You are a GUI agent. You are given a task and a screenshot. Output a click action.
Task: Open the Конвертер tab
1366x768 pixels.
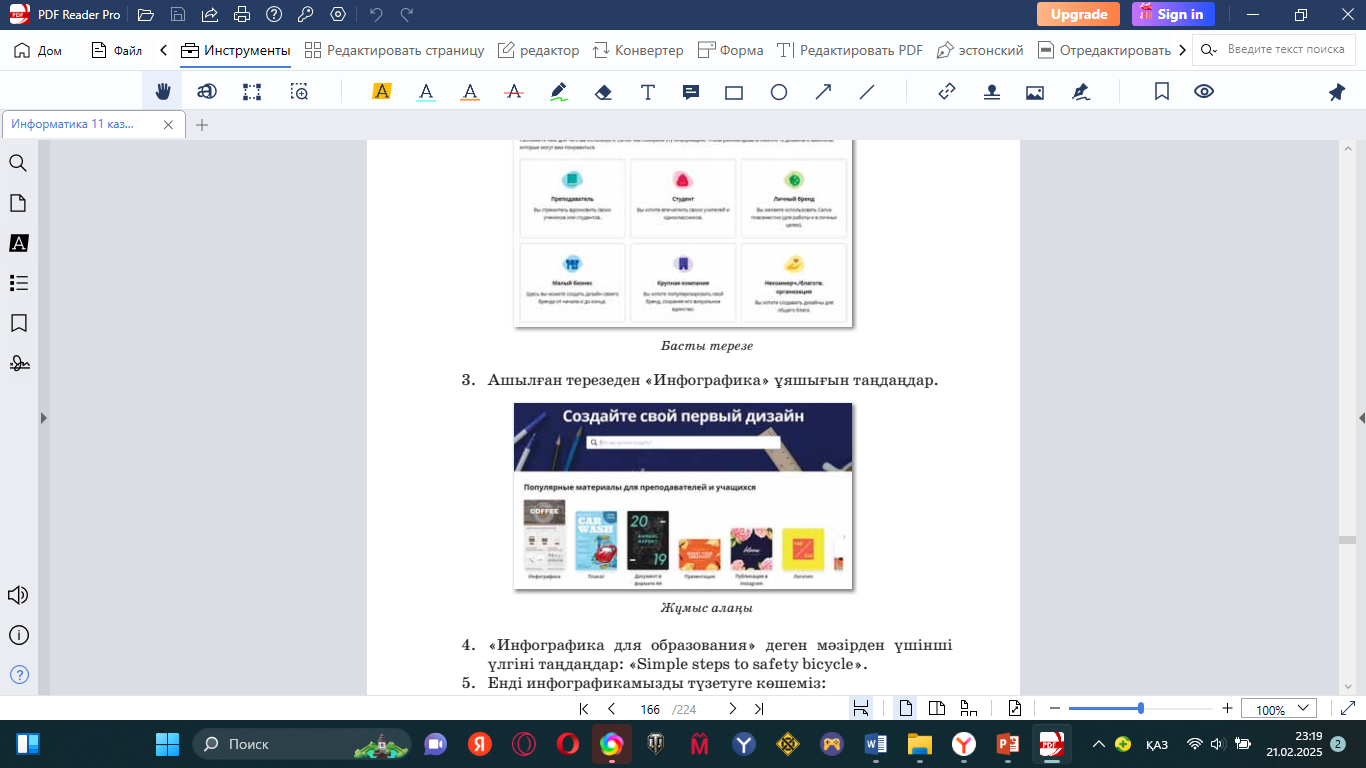click(x=638, y=50)
